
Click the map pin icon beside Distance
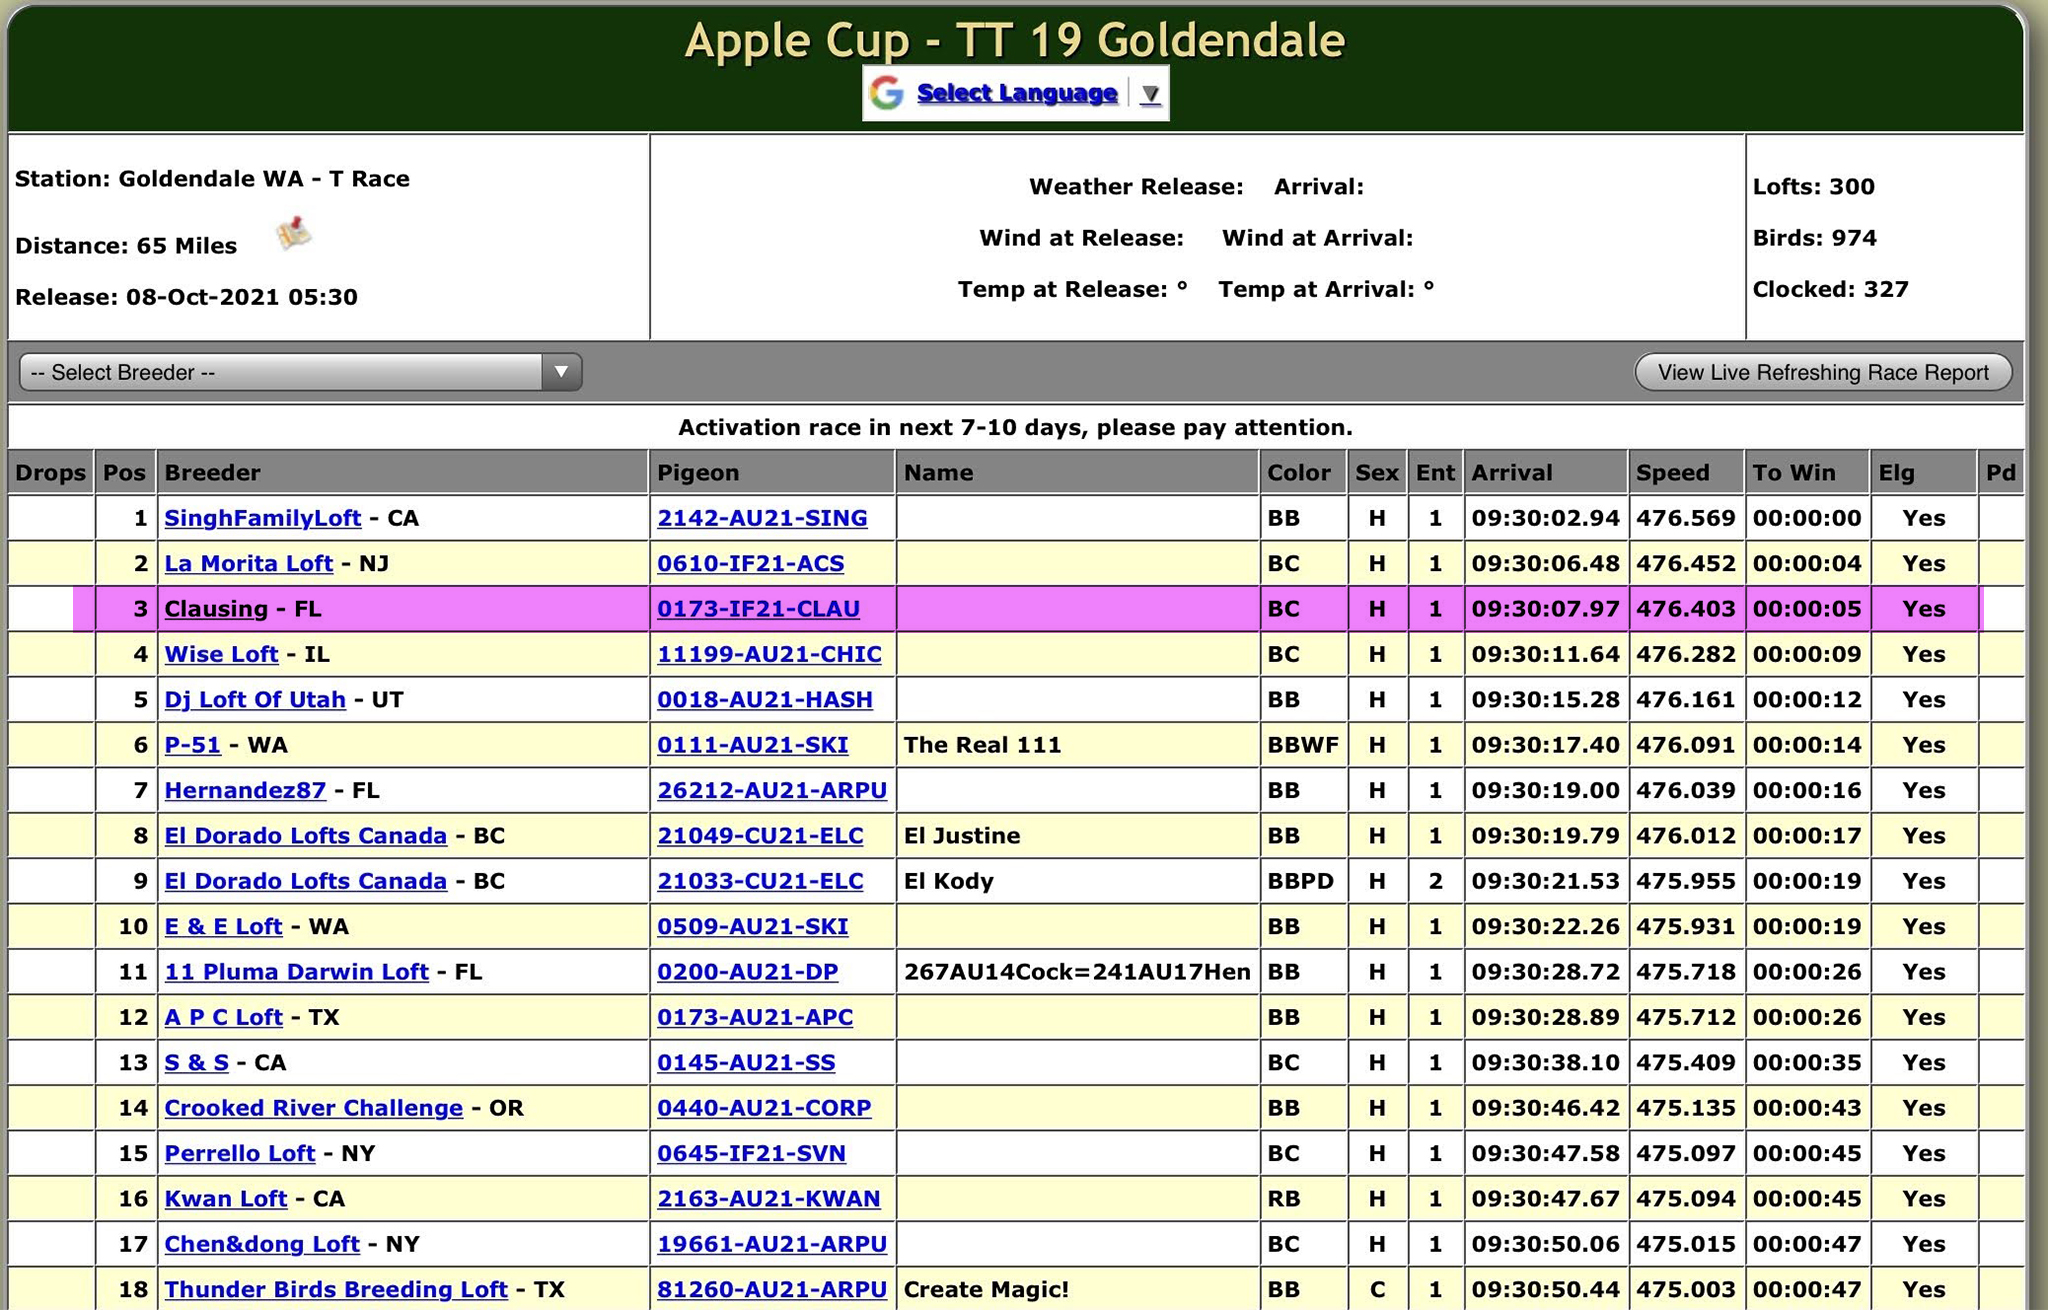point(293,234)
